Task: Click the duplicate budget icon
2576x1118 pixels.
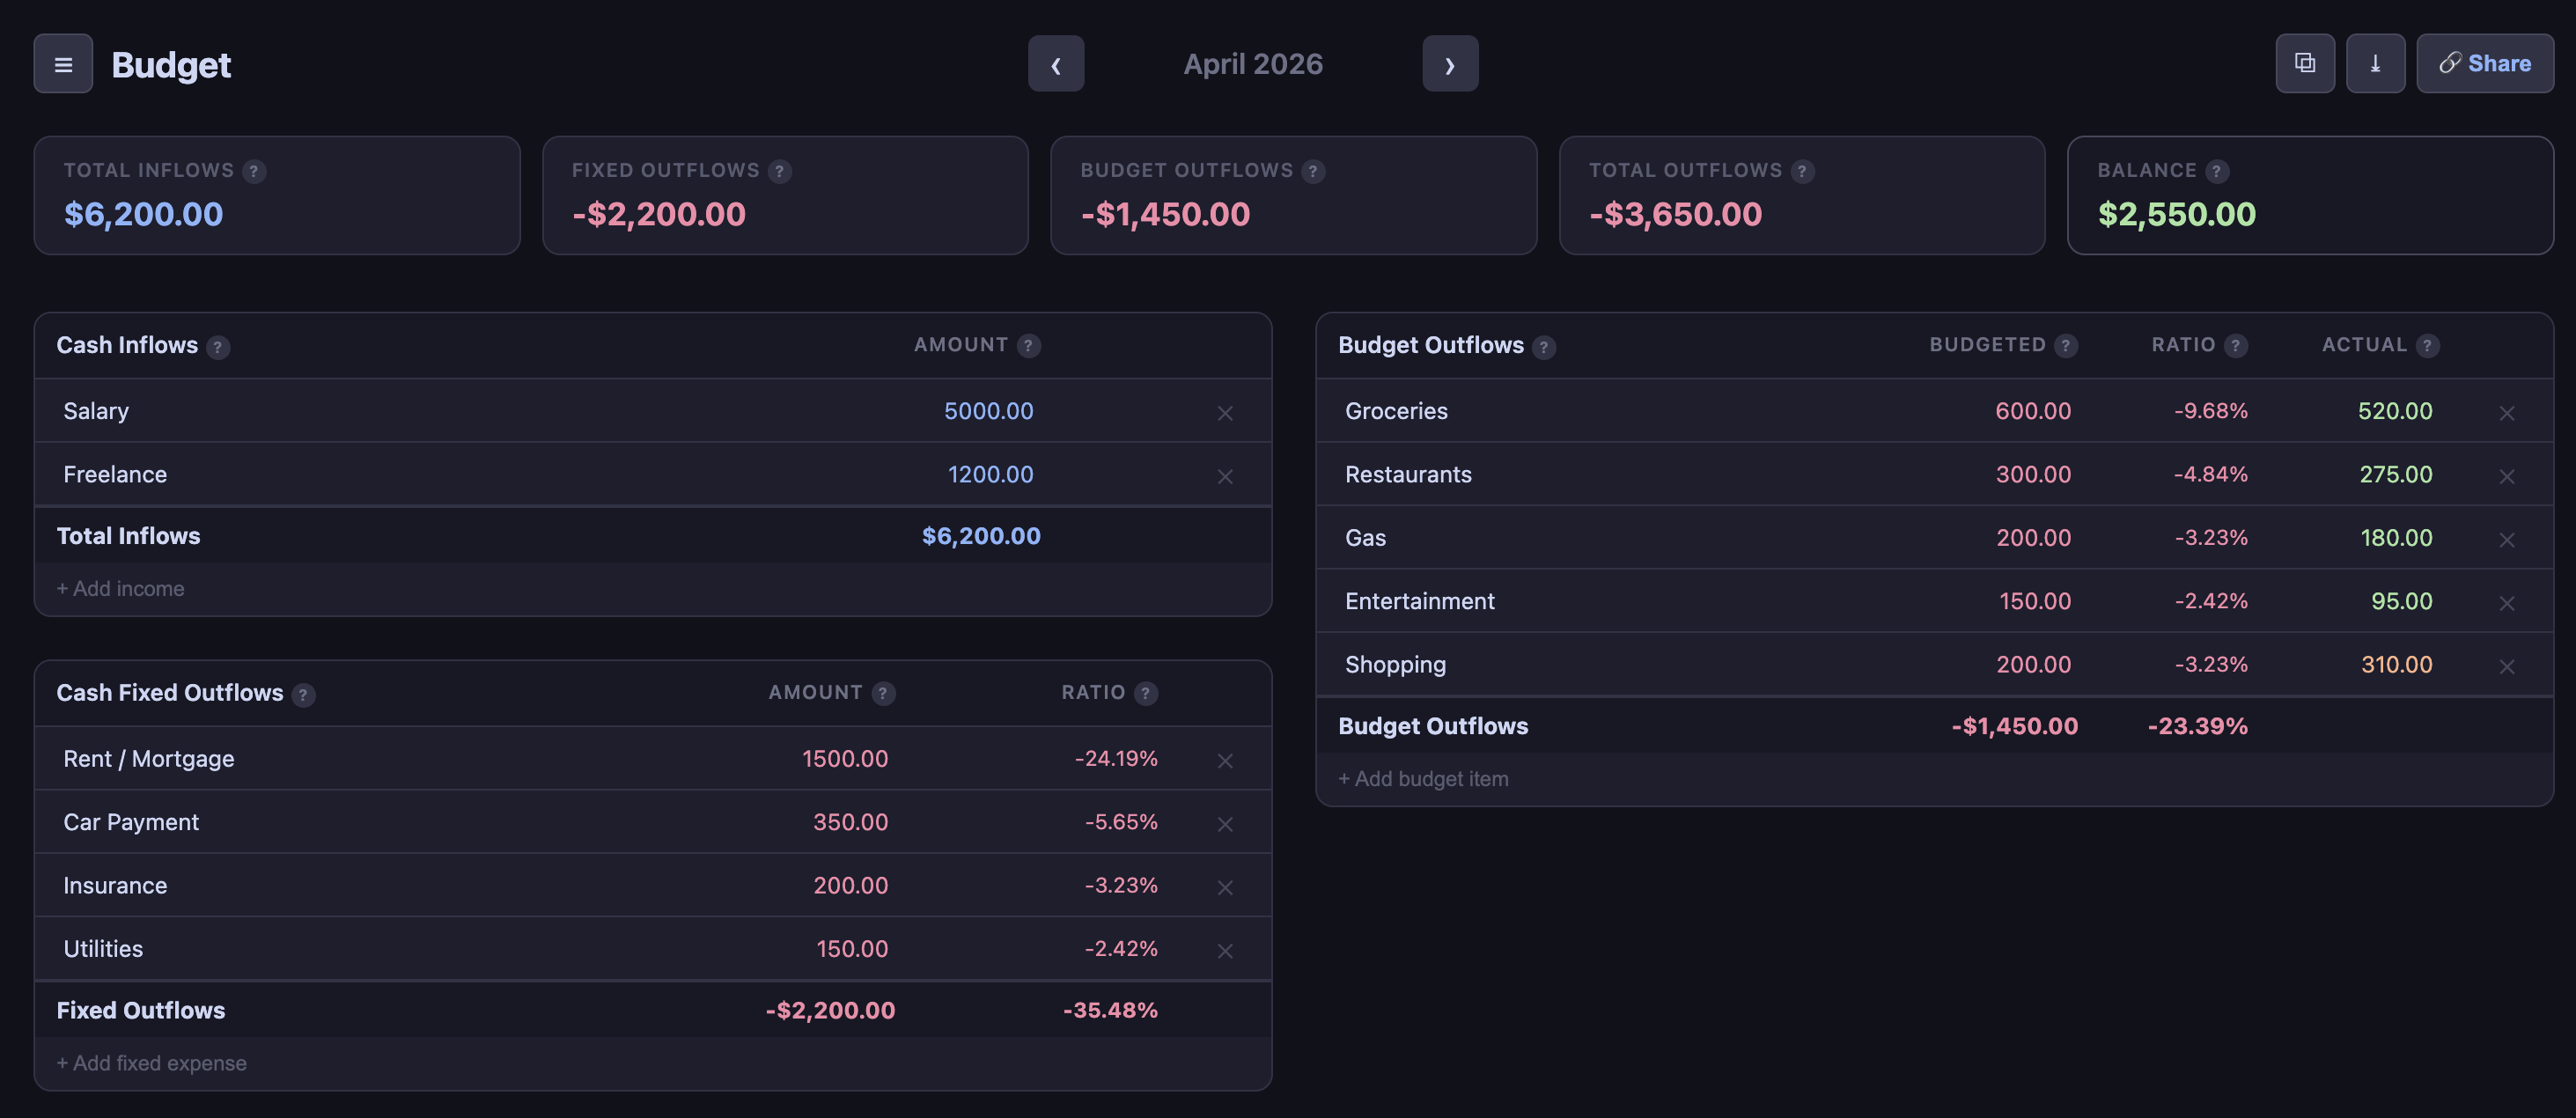Action: pyautogui.click(x=2305, y=63)
